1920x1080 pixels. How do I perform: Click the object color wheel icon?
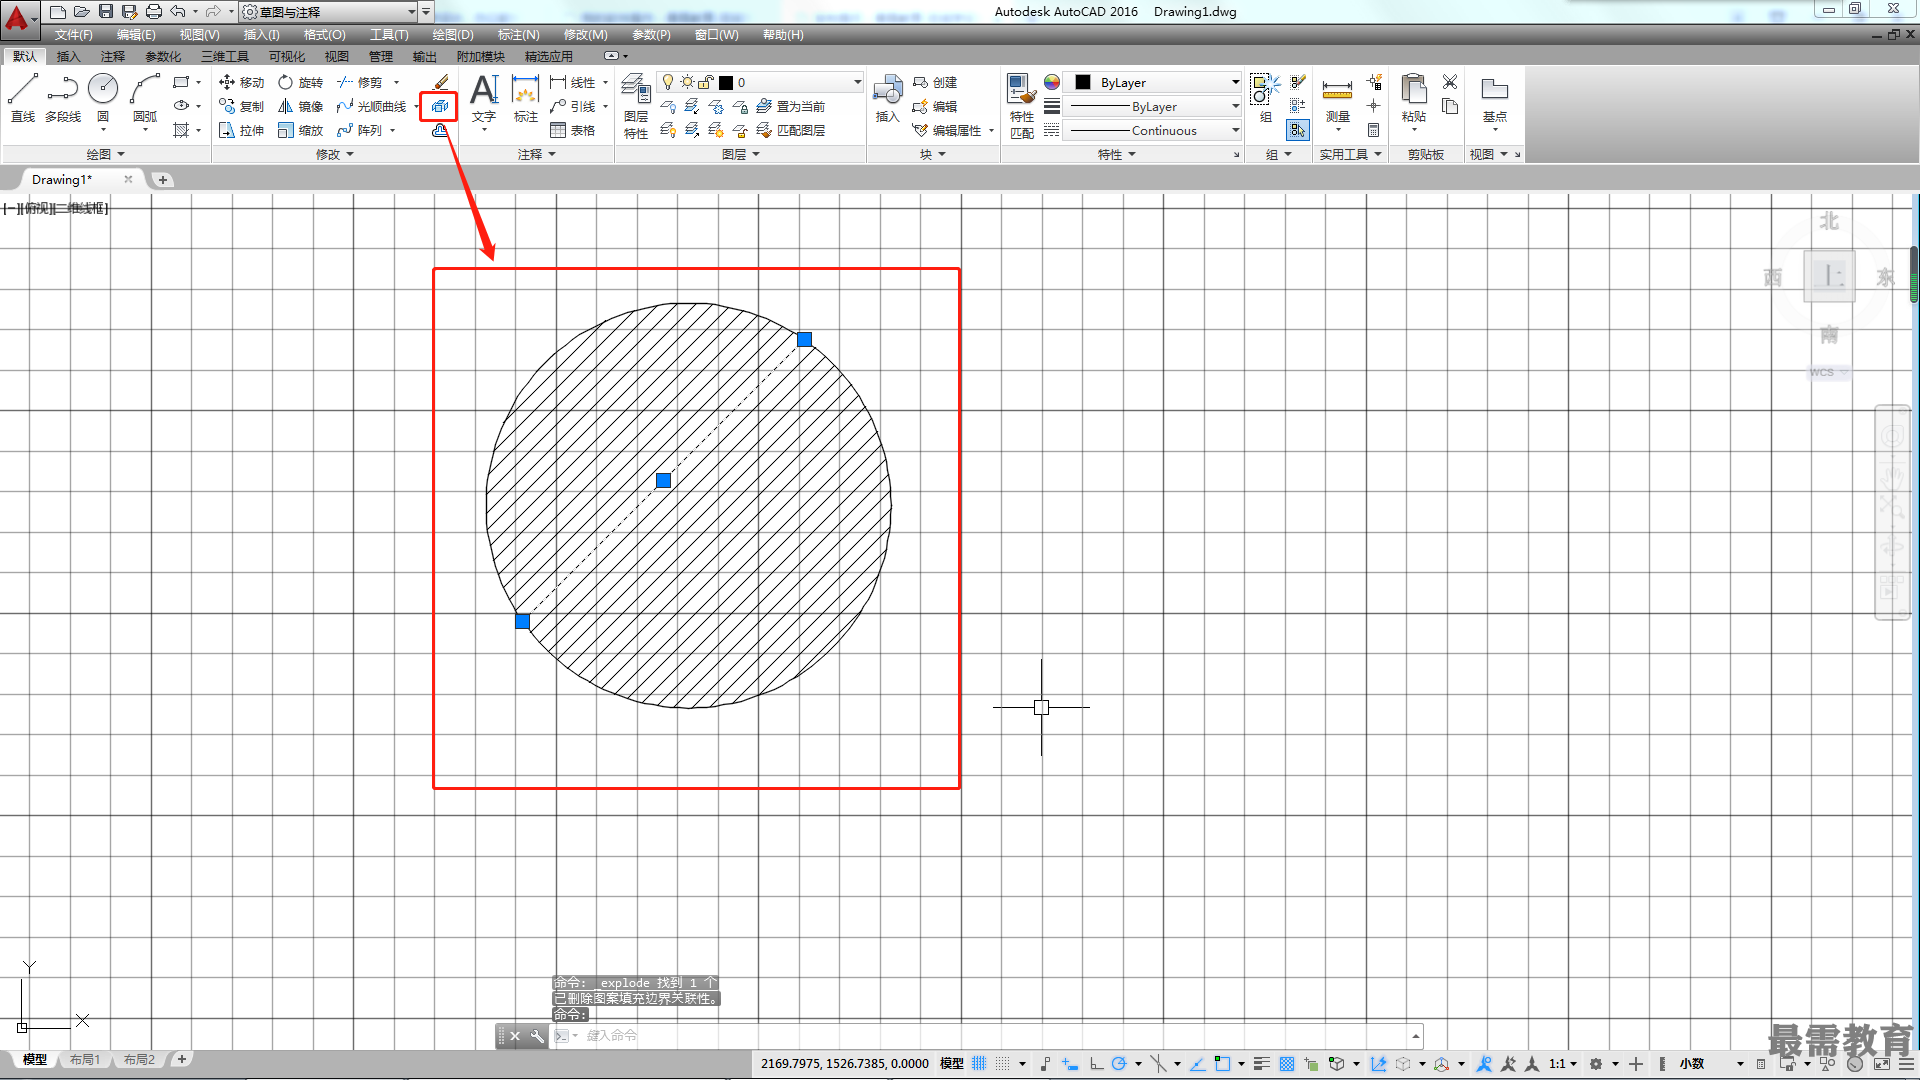[1051, 82]
